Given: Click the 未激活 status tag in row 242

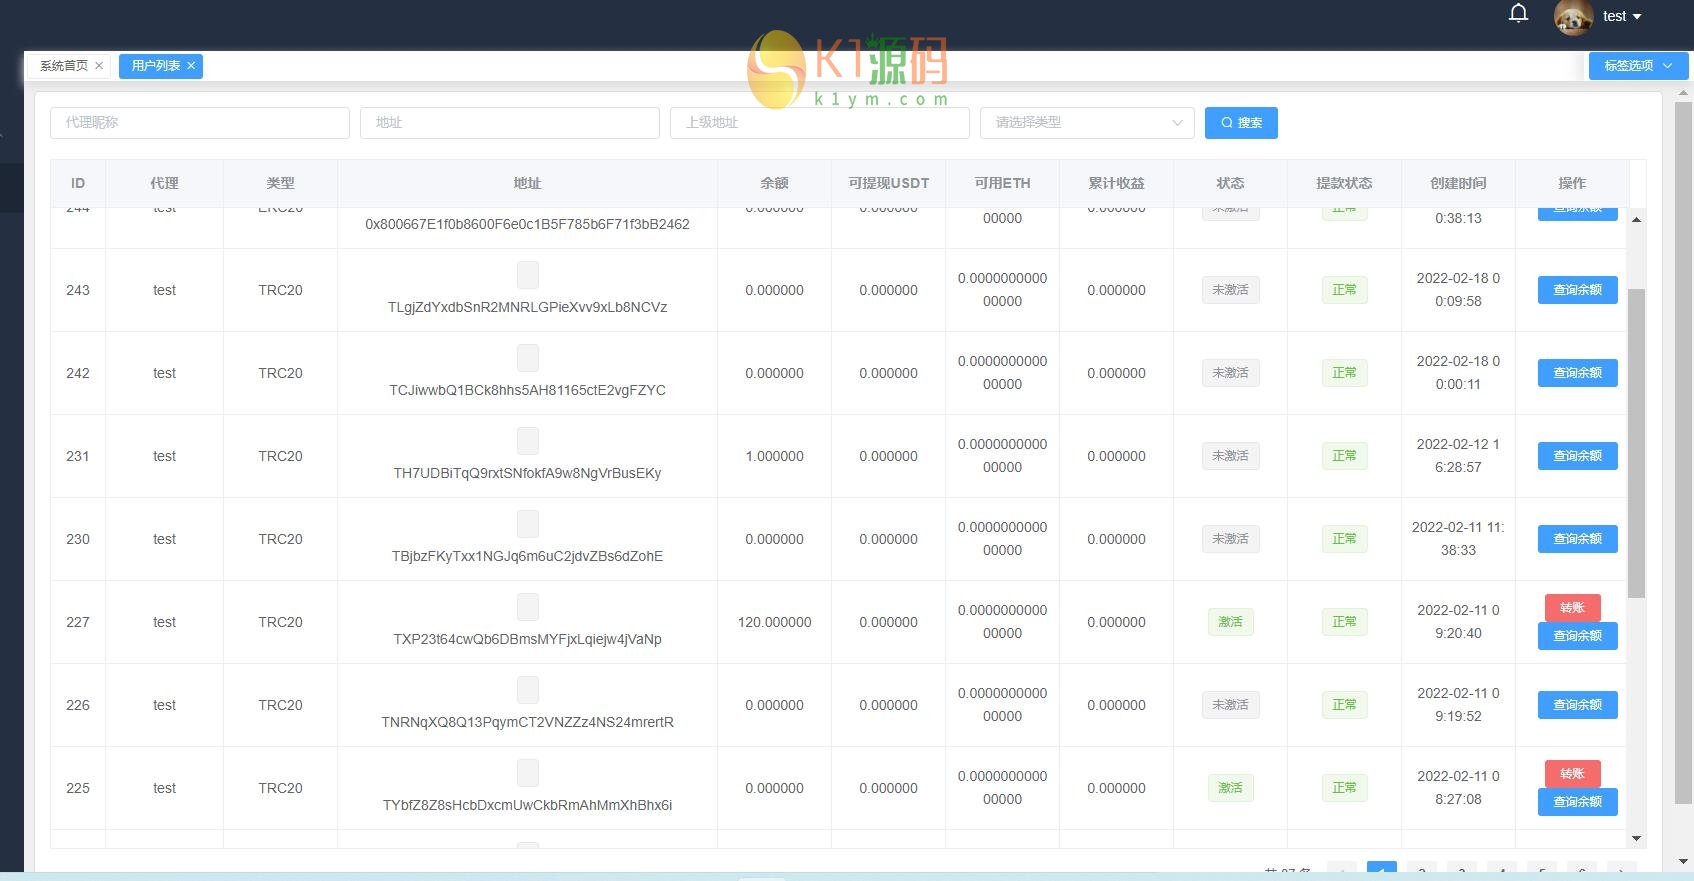Looking at the screenshot, I should pyautogui.click(x=1230, y=373).
